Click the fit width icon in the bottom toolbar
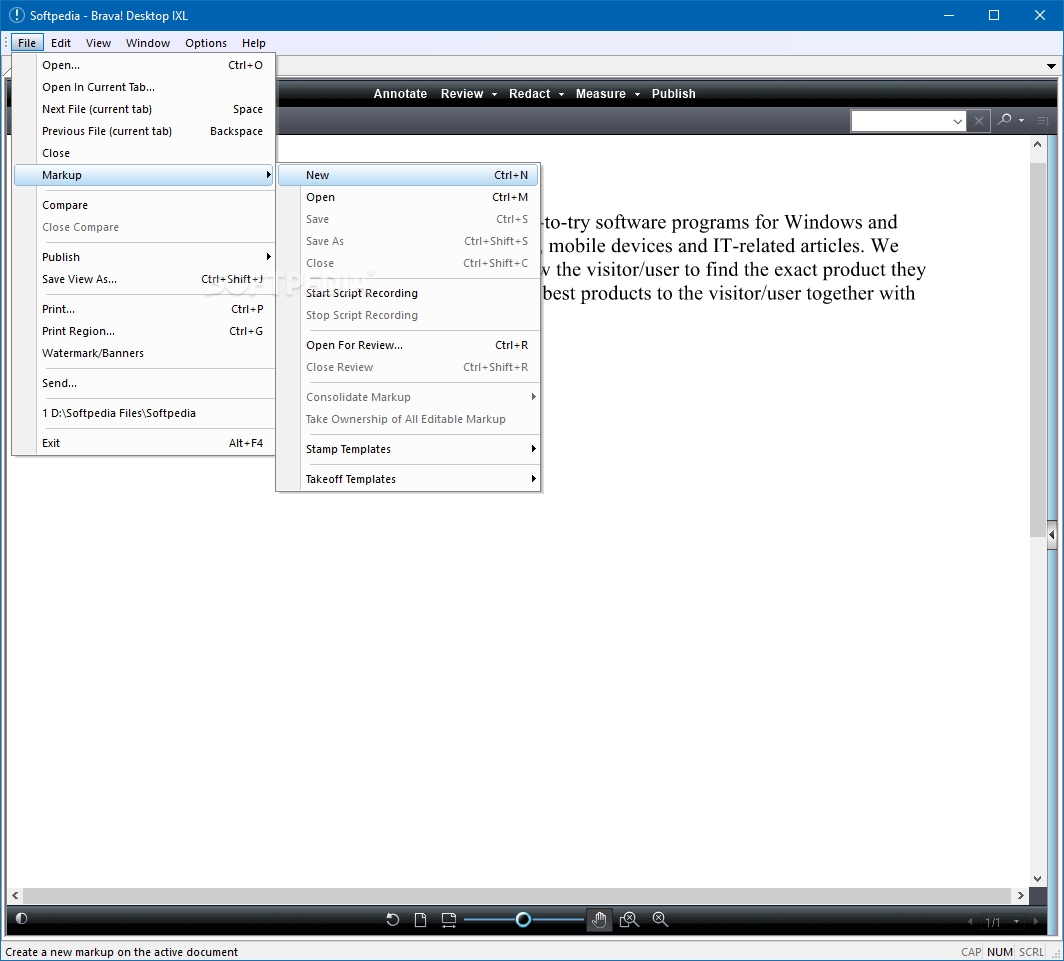 tap(449, 920)
